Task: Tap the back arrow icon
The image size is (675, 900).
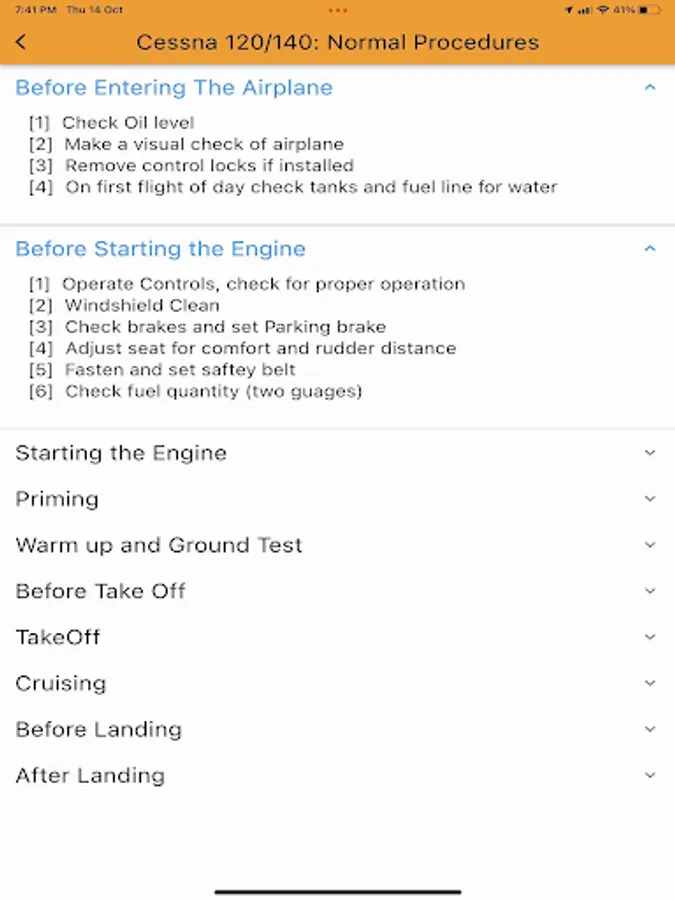Action: click(22, 42)
